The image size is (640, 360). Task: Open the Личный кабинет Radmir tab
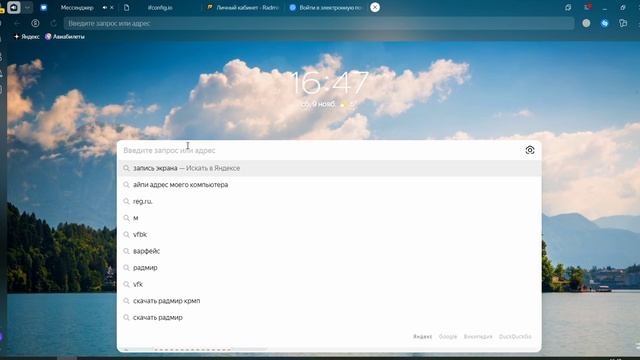pos(243,7)
